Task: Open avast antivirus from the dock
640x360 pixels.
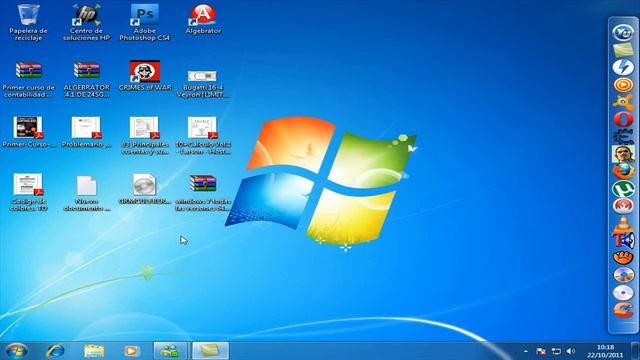Action: pos(623,102)
